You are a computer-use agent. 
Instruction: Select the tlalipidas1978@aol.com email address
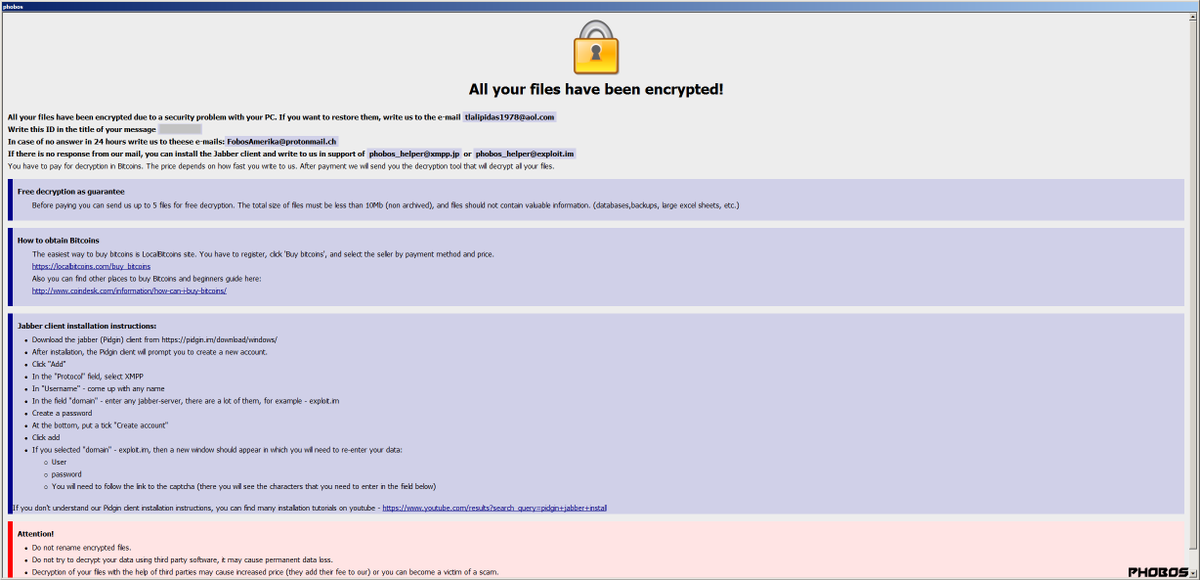pos(509,117)
